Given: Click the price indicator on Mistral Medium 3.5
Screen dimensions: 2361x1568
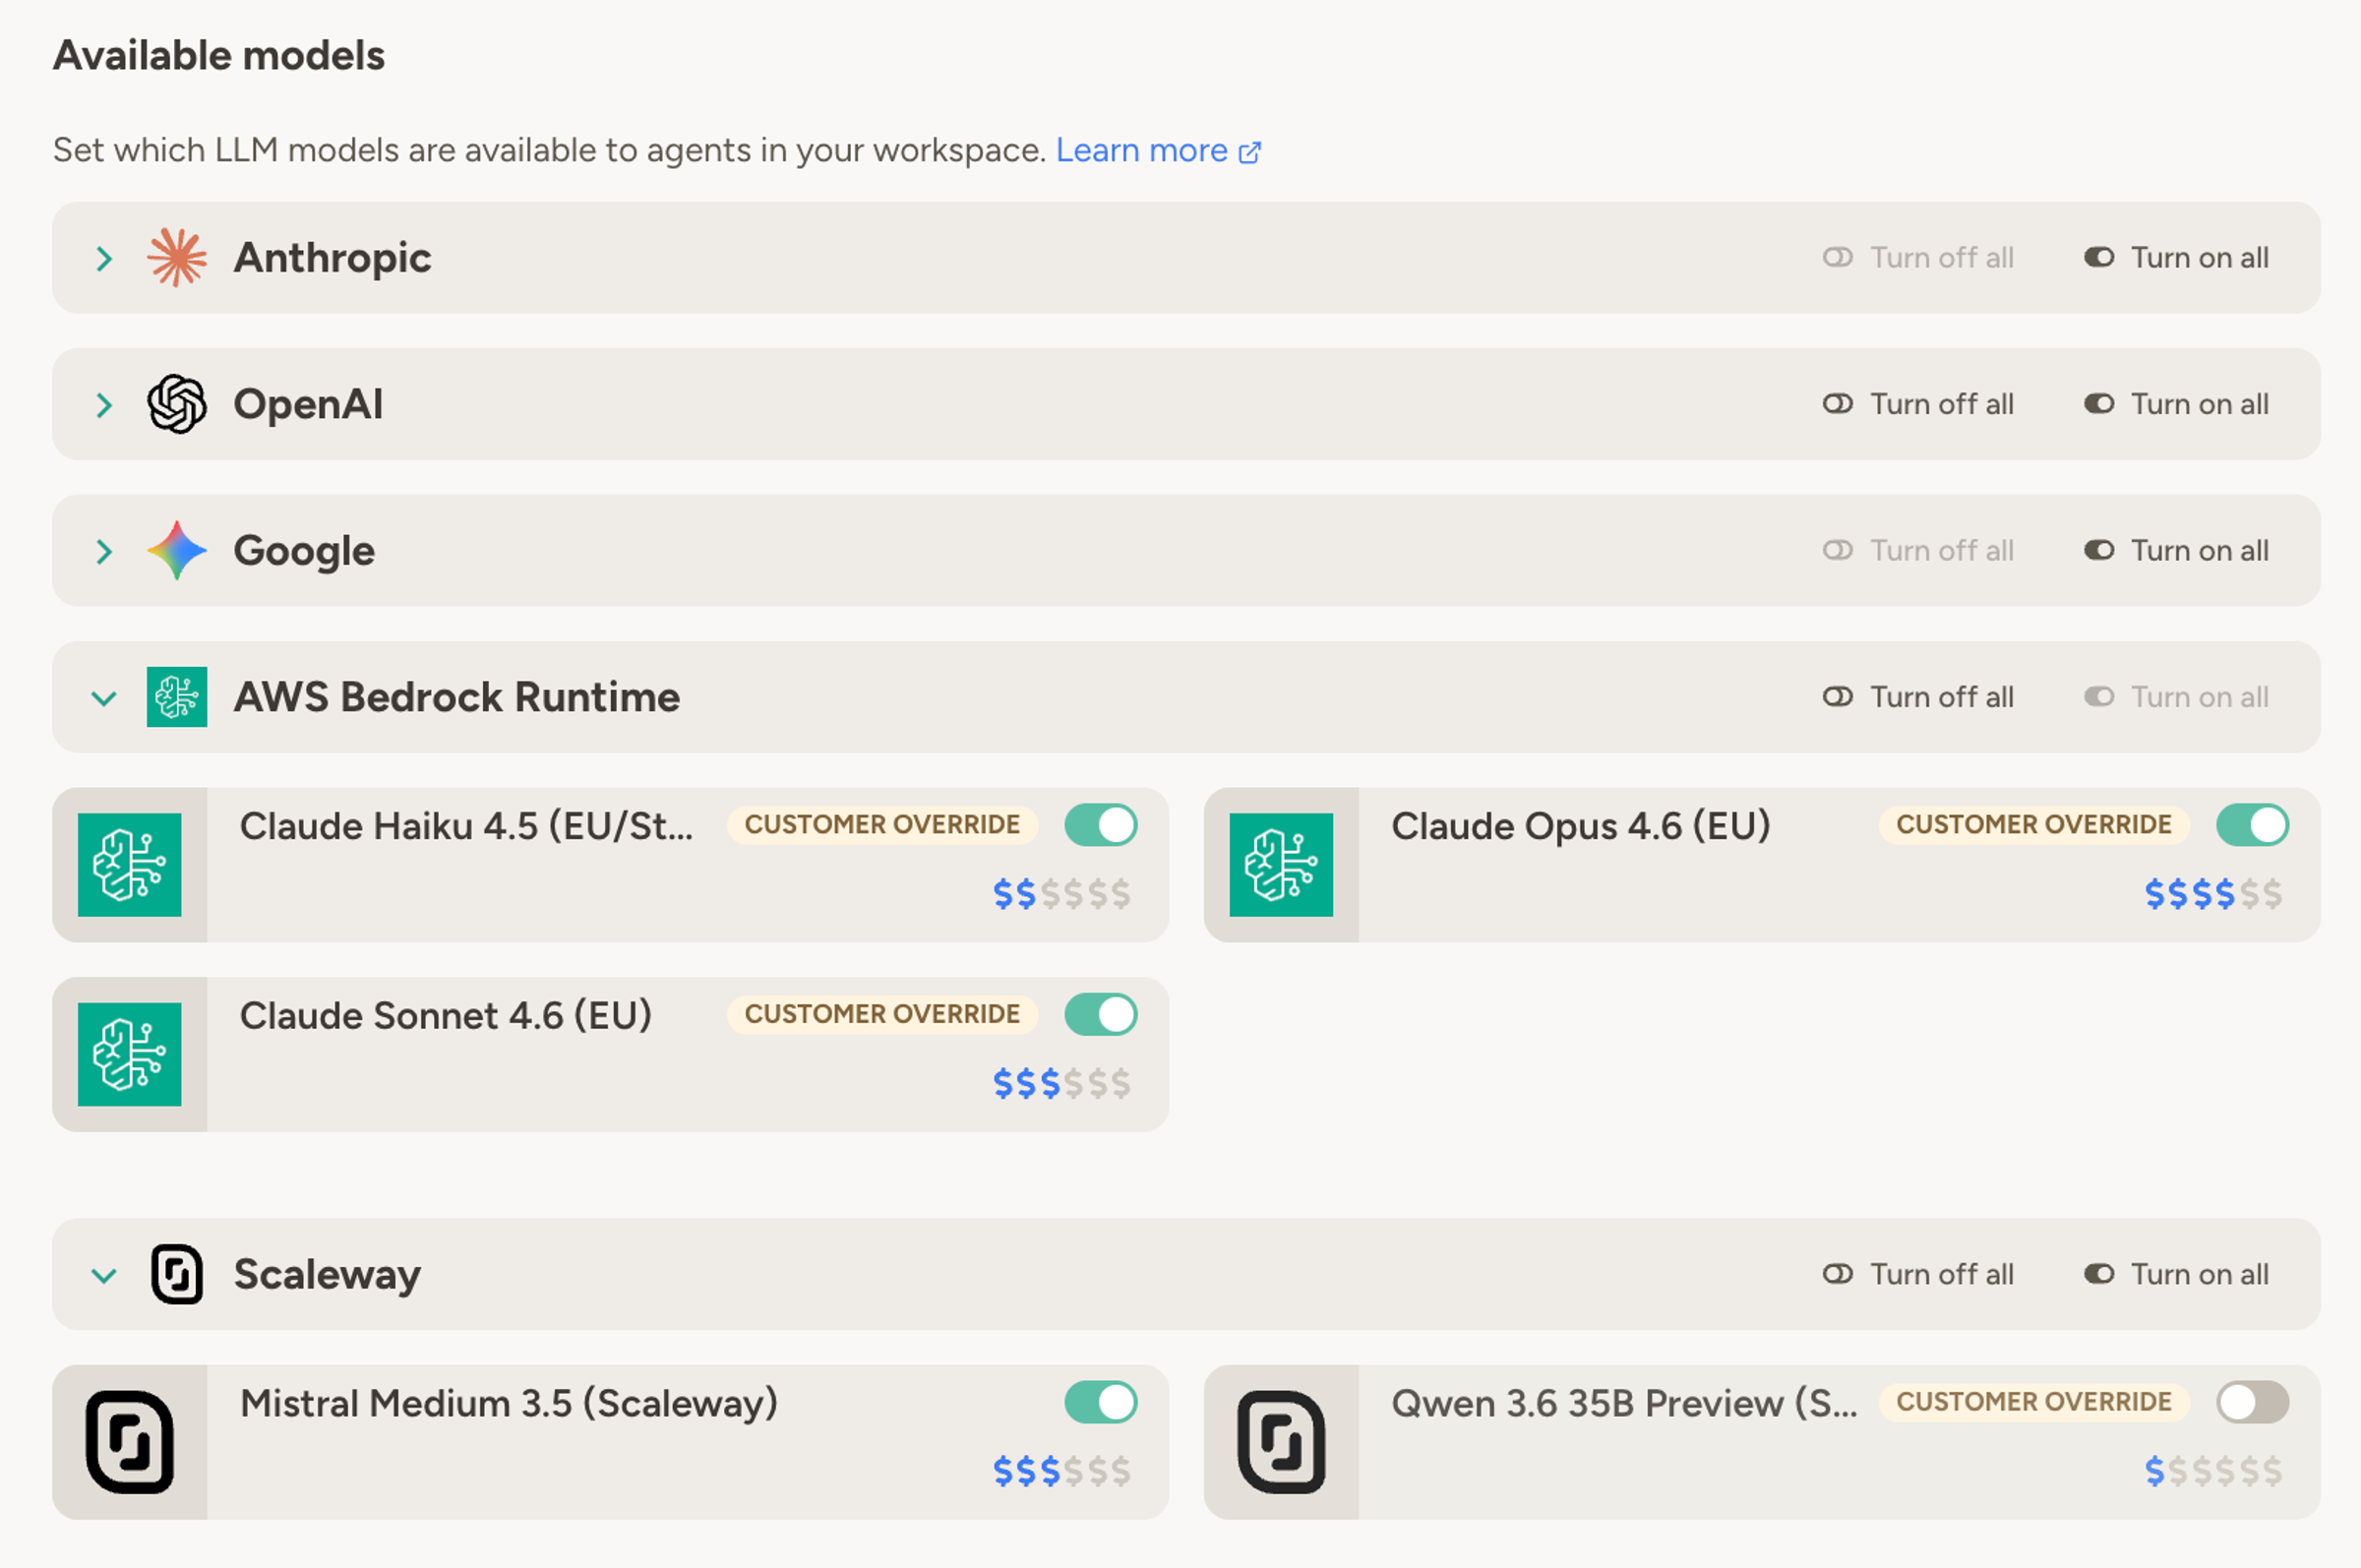Looking at the screenshot, I should click(x=1062, y=1471).
